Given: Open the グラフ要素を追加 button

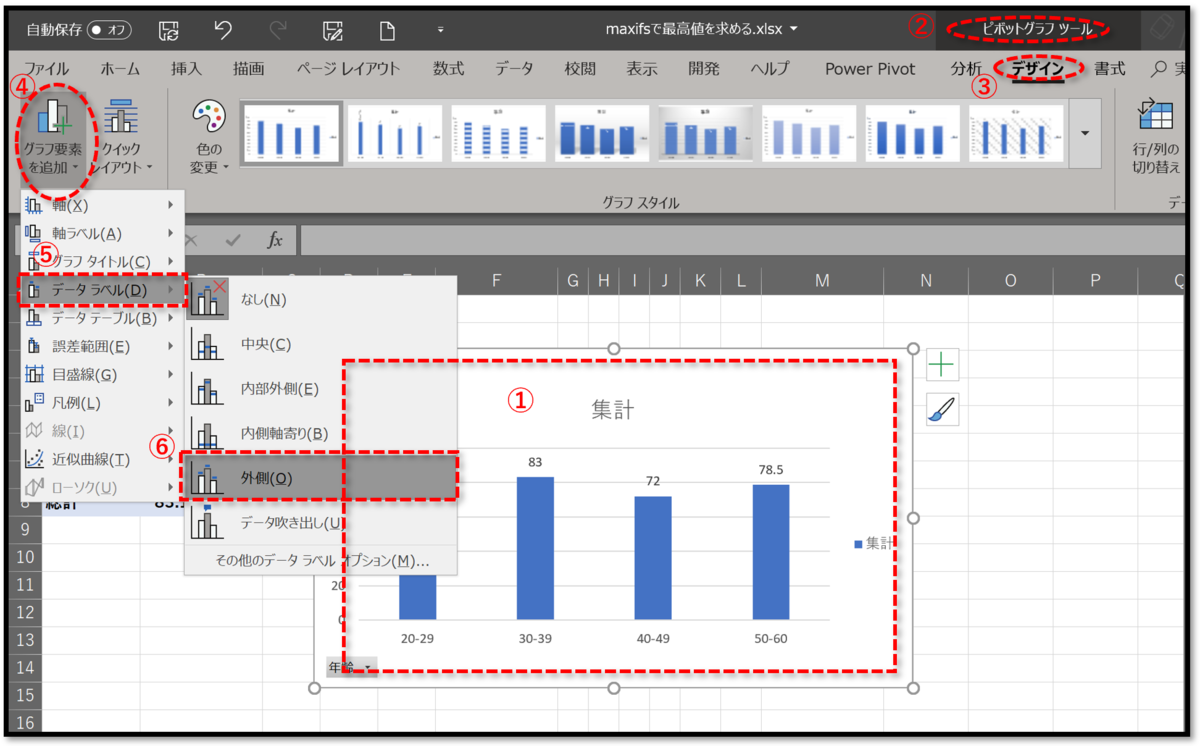Looking at the screenshot, I should coord(54,138).
